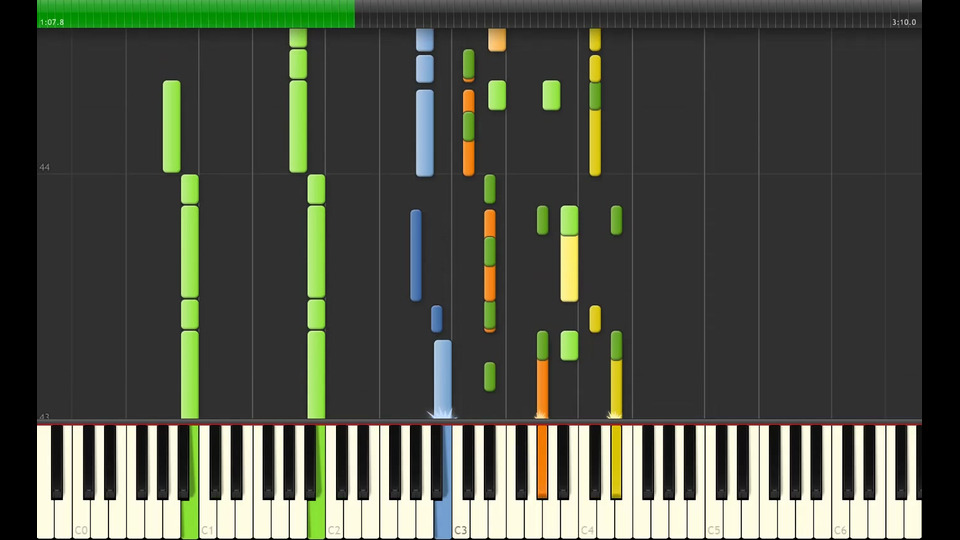Click the measure 44 marker label

point(44,167)
